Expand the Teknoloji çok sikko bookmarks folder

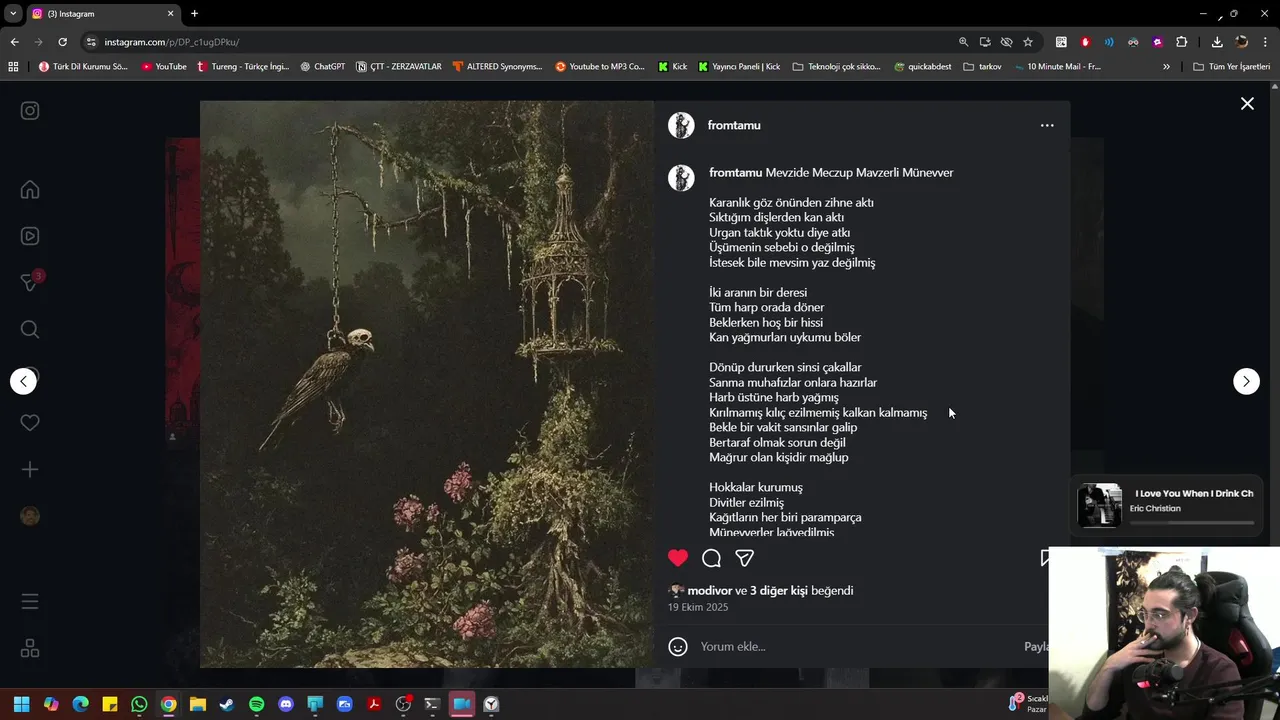tap(837, 67)
